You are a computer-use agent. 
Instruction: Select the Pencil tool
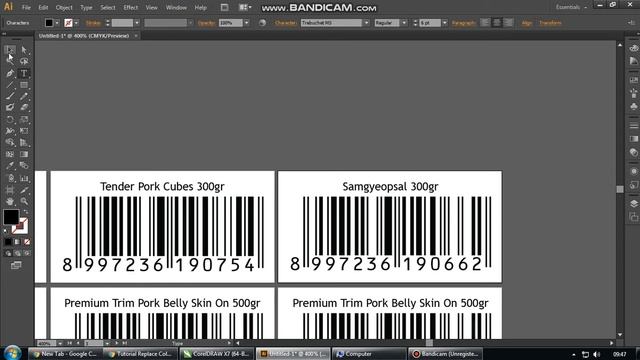tap(24, 96)
